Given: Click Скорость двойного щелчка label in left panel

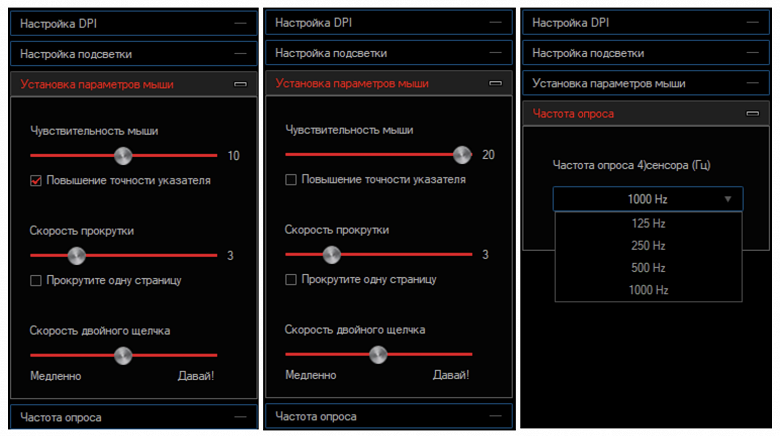Looking at the screenshot, I should pyautogui.click(x=99, y=330).
